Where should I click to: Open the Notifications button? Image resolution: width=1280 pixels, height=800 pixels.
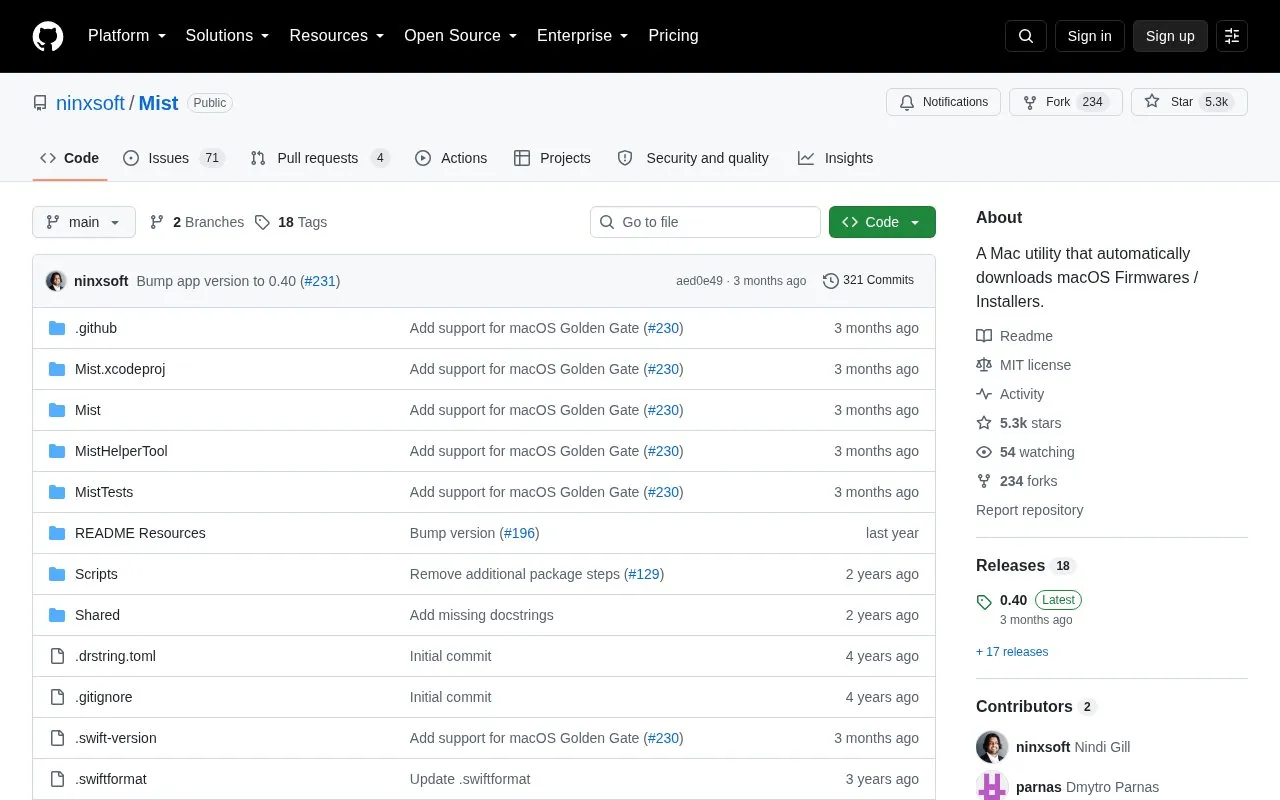(943, 102)
